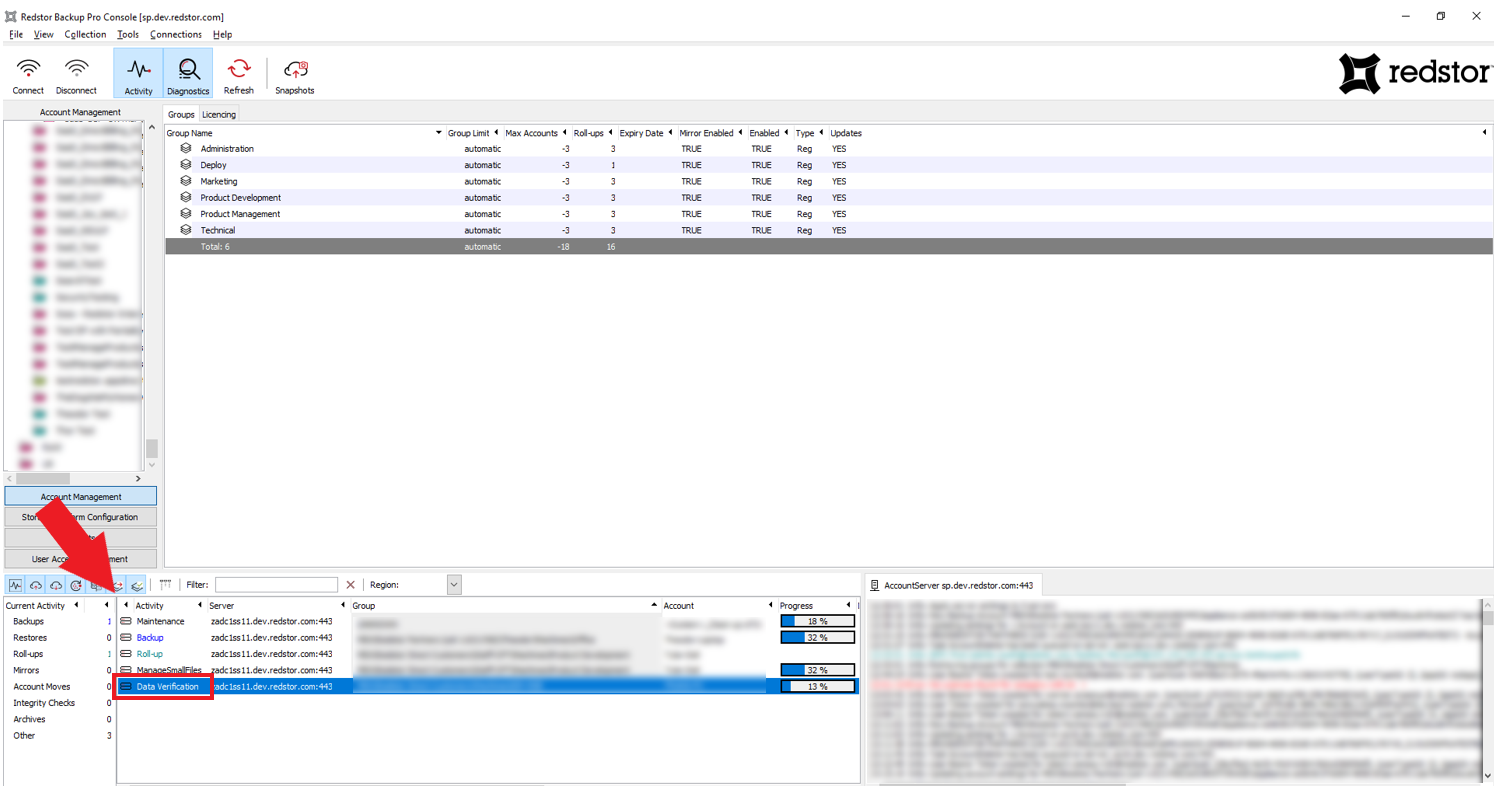Select Backups in Current Activity list
The width and height of the screenshot is (1494, 787).
(x=28, y=621)
